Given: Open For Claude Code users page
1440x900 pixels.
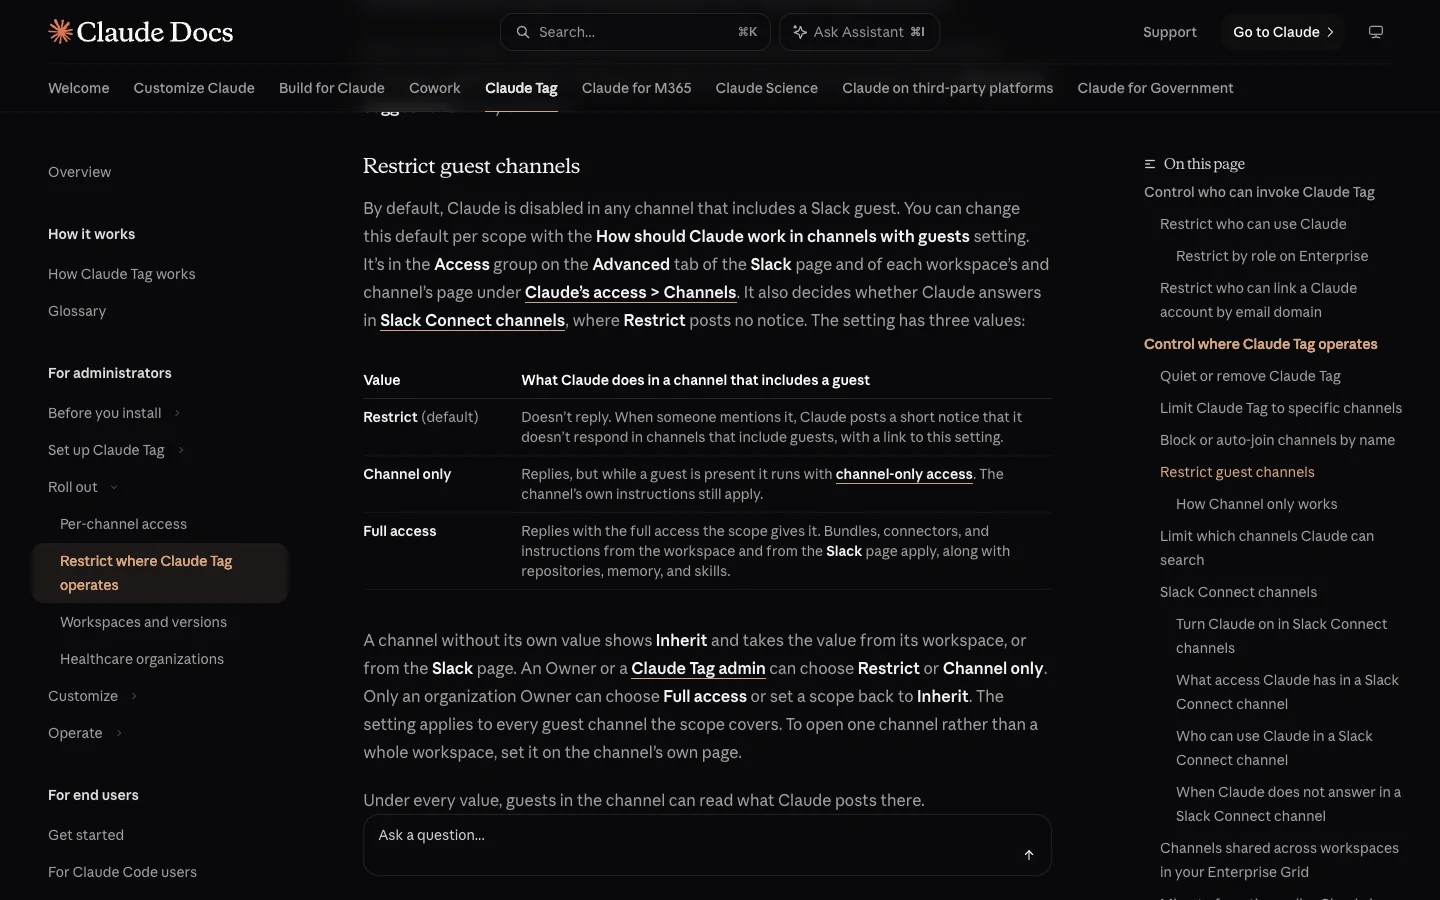Looking at the screenshot, I should 122,872.
